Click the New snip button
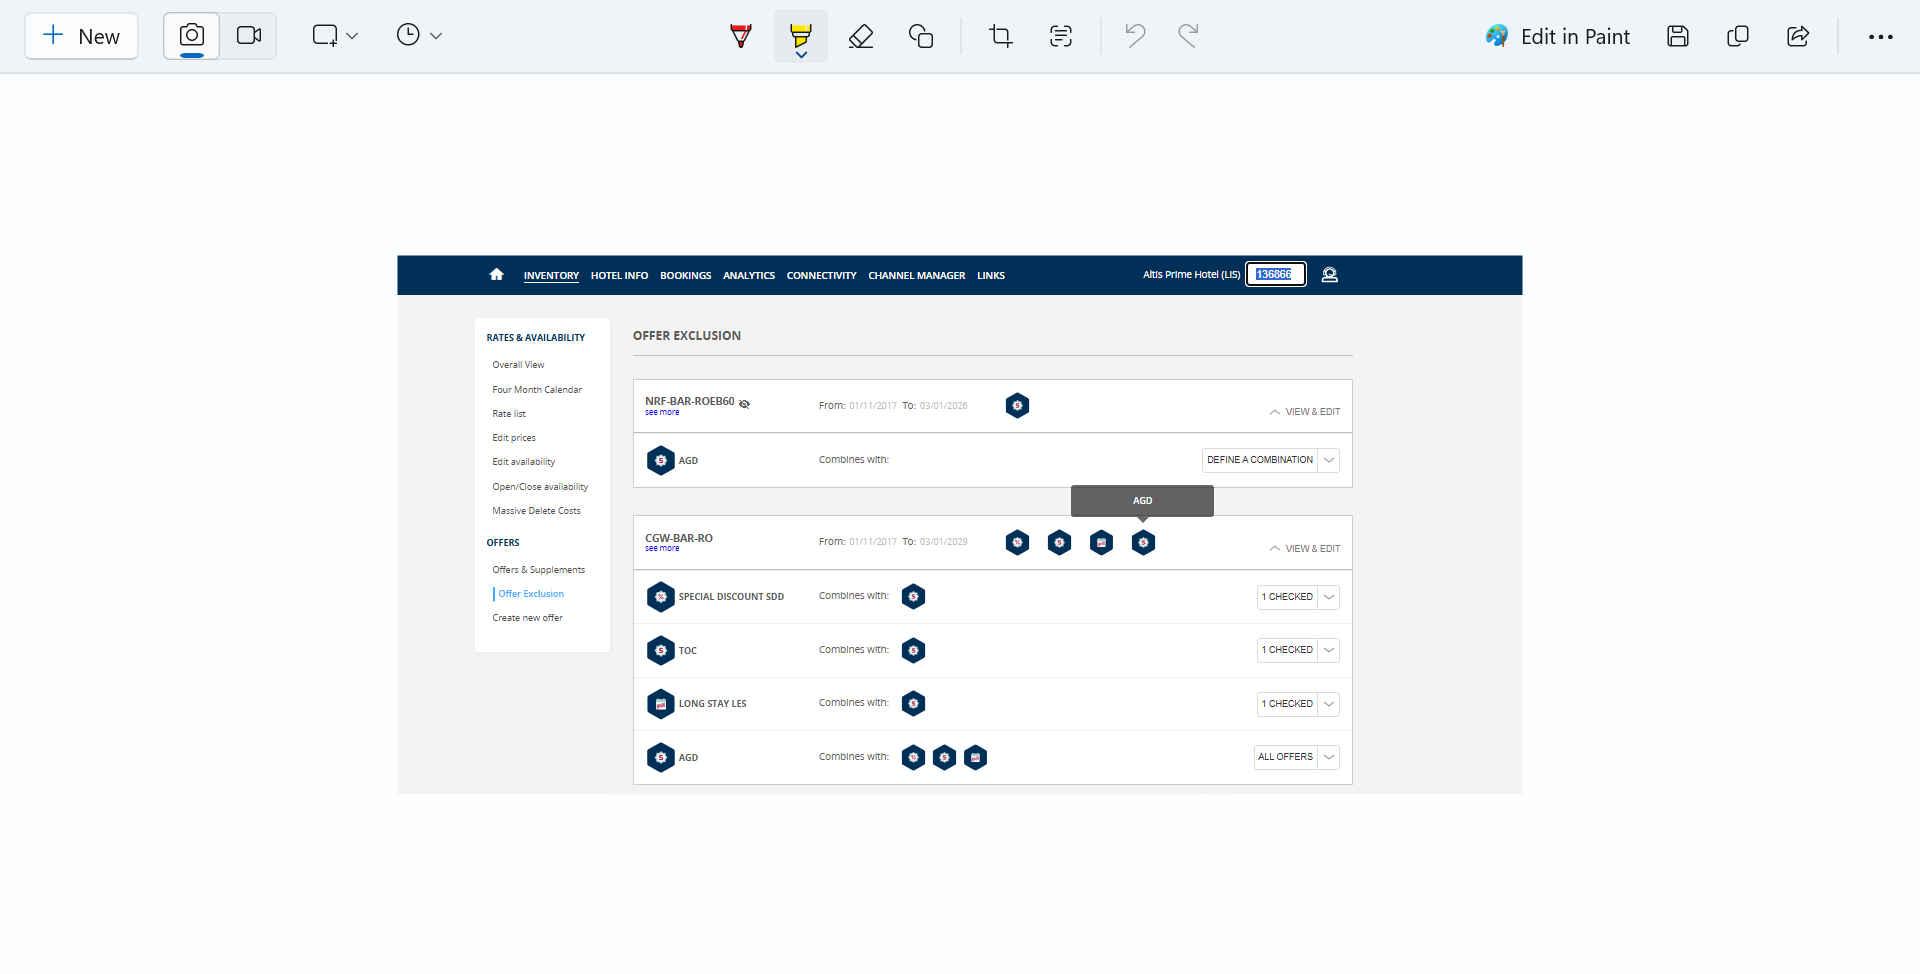The width and height of the screenshot is (1920, 974). coord(81,36)
